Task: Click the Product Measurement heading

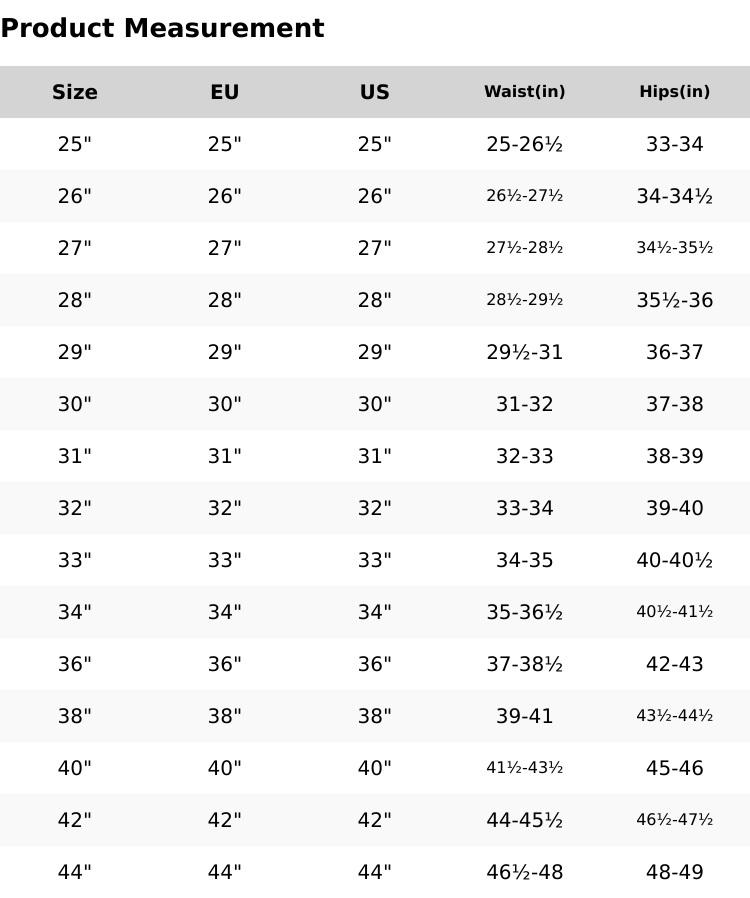Action: pos(162,29)
